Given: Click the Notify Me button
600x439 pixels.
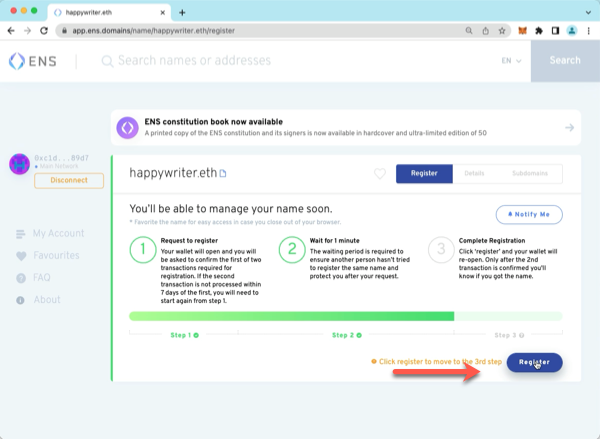Looking at the screenshot, I should [x=529, y=214].
